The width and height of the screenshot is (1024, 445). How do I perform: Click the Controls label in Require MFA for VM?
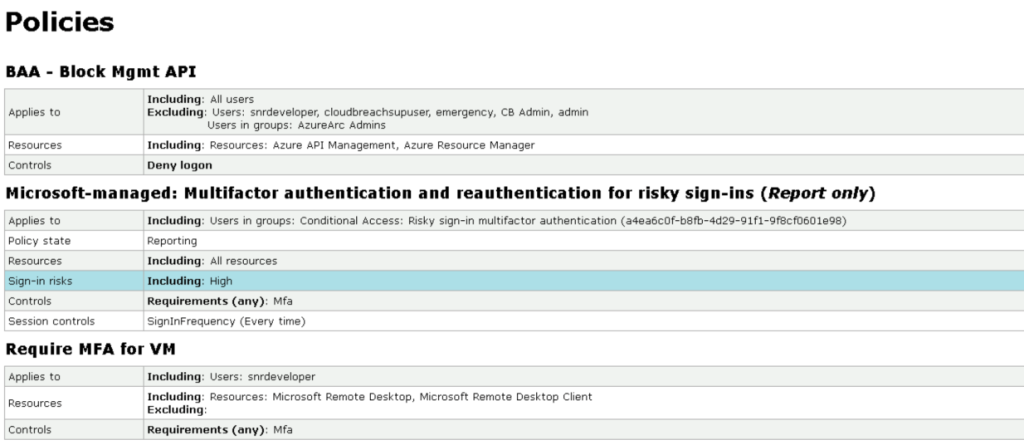29,429
